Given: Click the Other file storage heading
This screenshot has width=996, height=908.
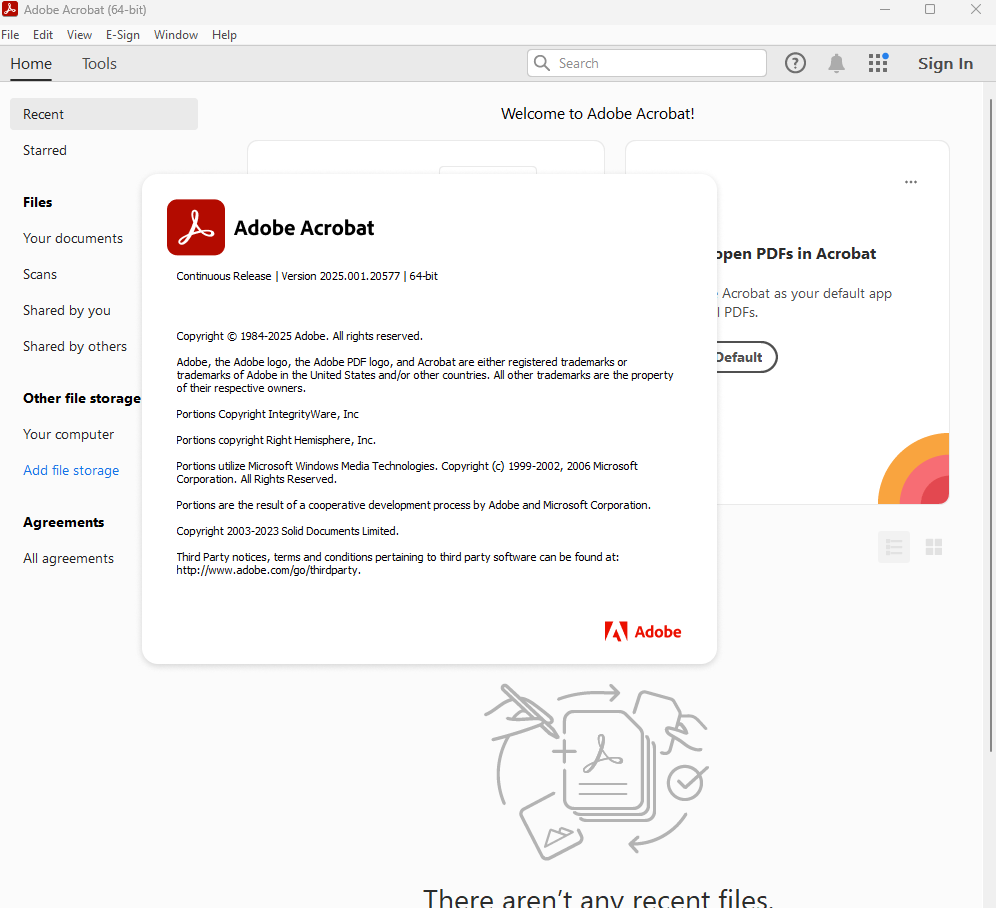Looking at the screenshot, I should 82,398.
